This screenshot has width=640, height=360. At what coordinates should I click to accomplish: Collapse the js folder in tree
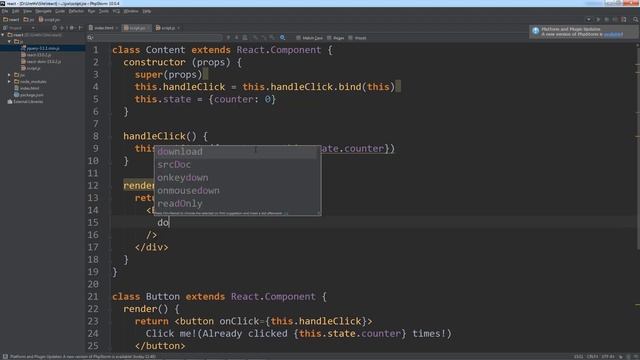[9, 41]
